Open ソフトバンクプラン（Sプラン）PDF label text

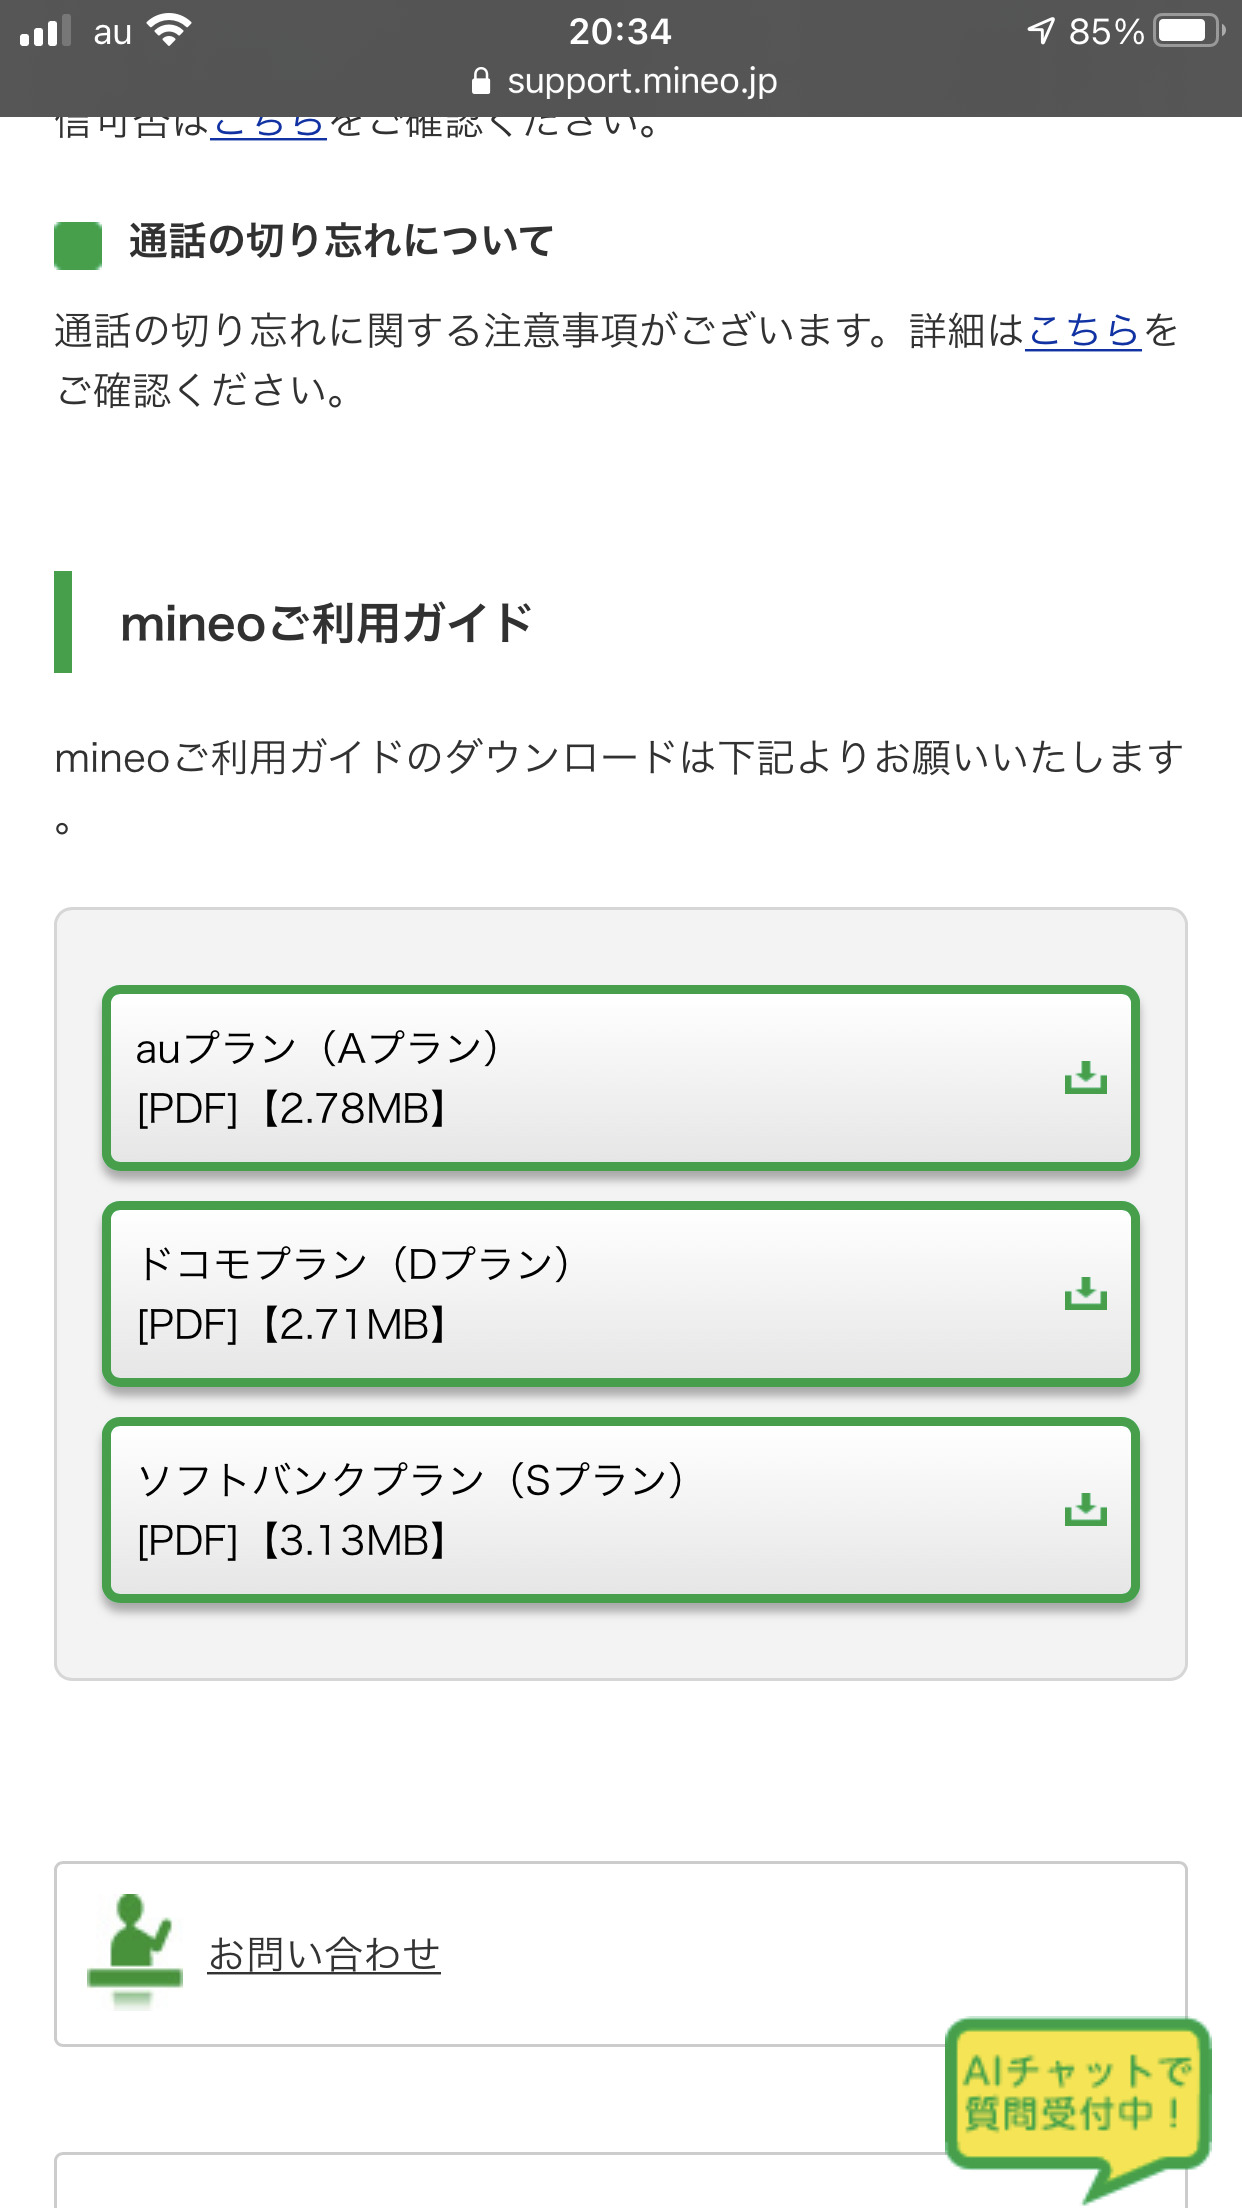pyautogui.click(x=410, y=1510)
